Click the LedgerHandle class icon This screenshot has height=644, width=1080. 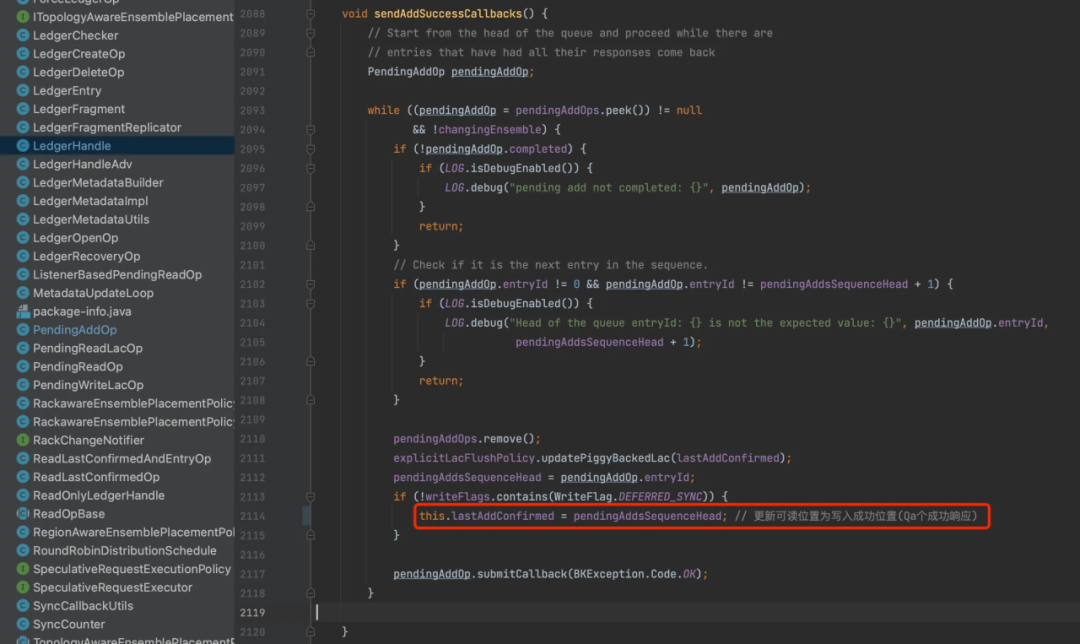coord(23,145)
